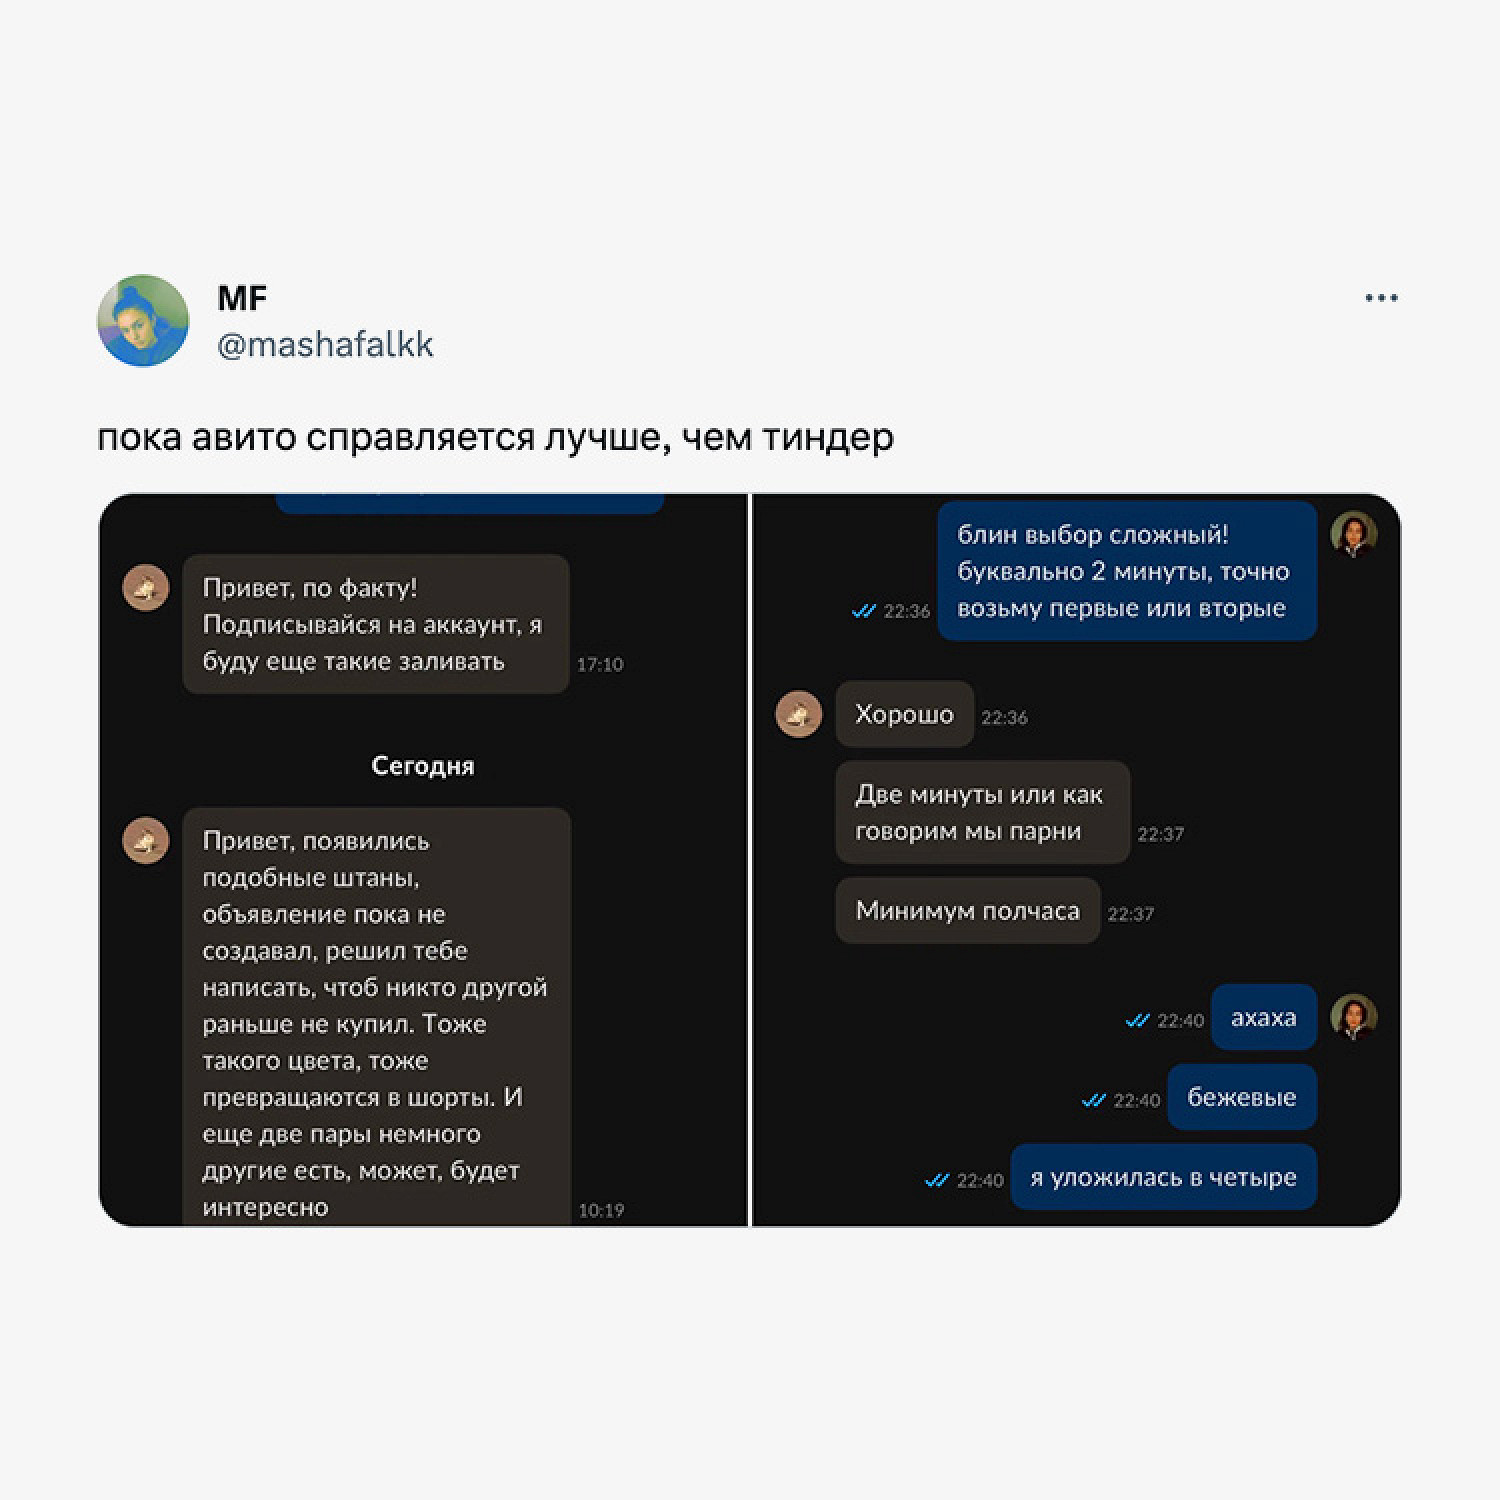Screen dimensions: 1500x1500
Task: Click the read checkmarks beside 22:36 timestamp
Action: pos(863,611)
